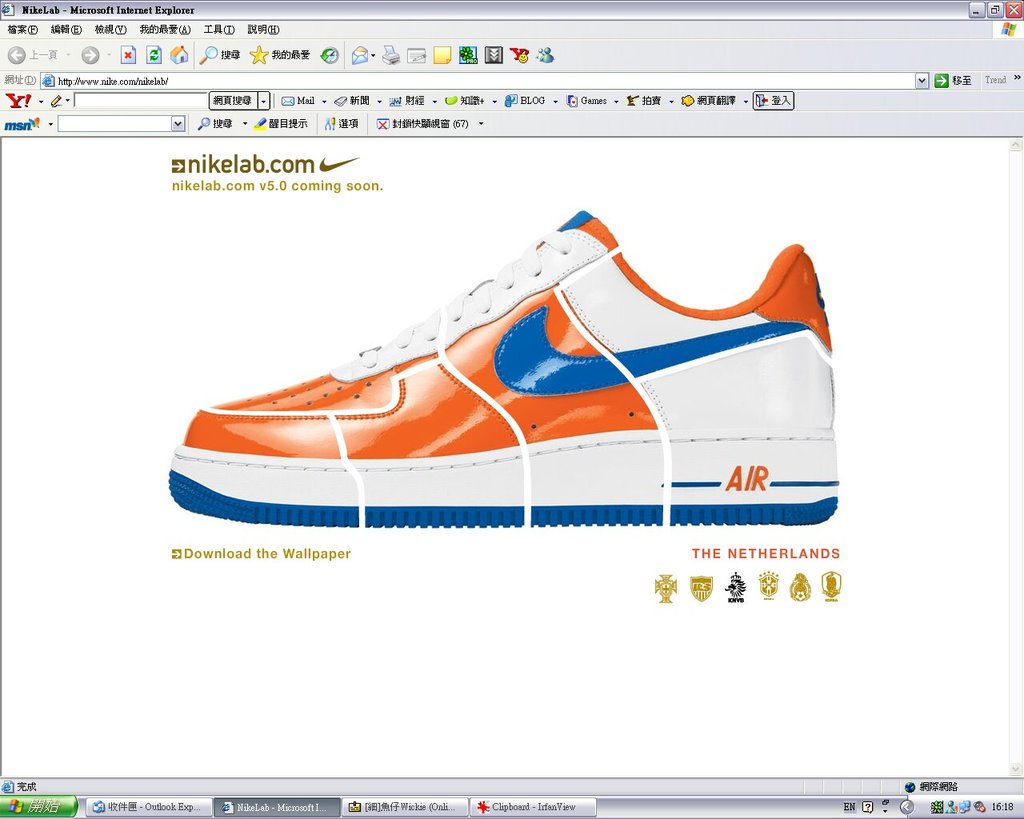Screen dimensions: 1024x819
Task: Open the 工具(T) menu
Action: (219, 29)
